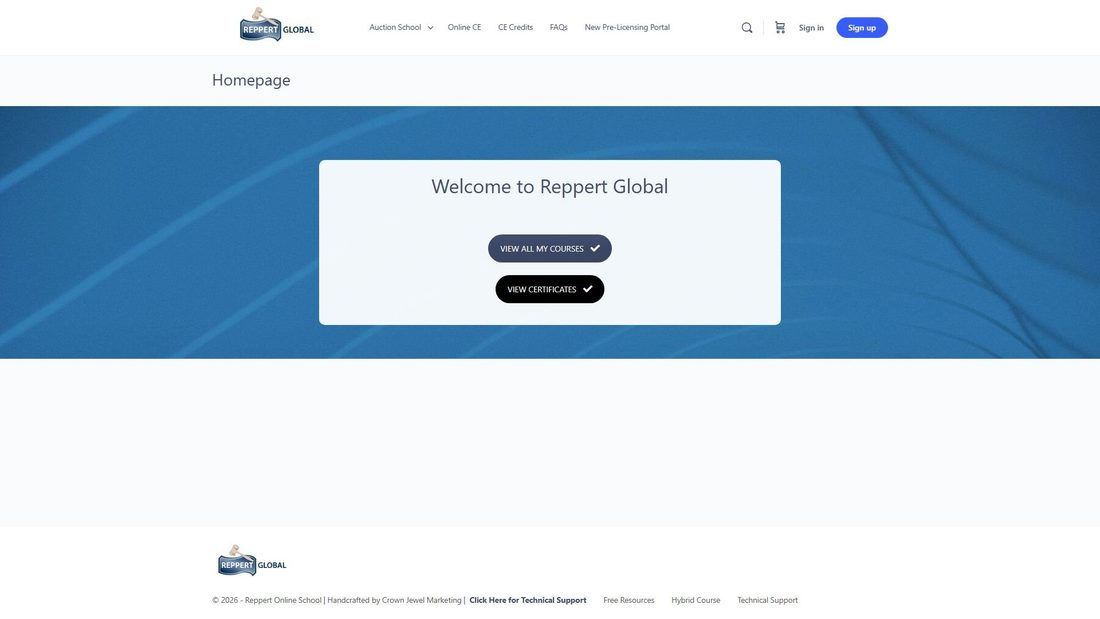Expand the Auction School dropdown chevron
This screenshot has height=619, width=1100.
430,28
